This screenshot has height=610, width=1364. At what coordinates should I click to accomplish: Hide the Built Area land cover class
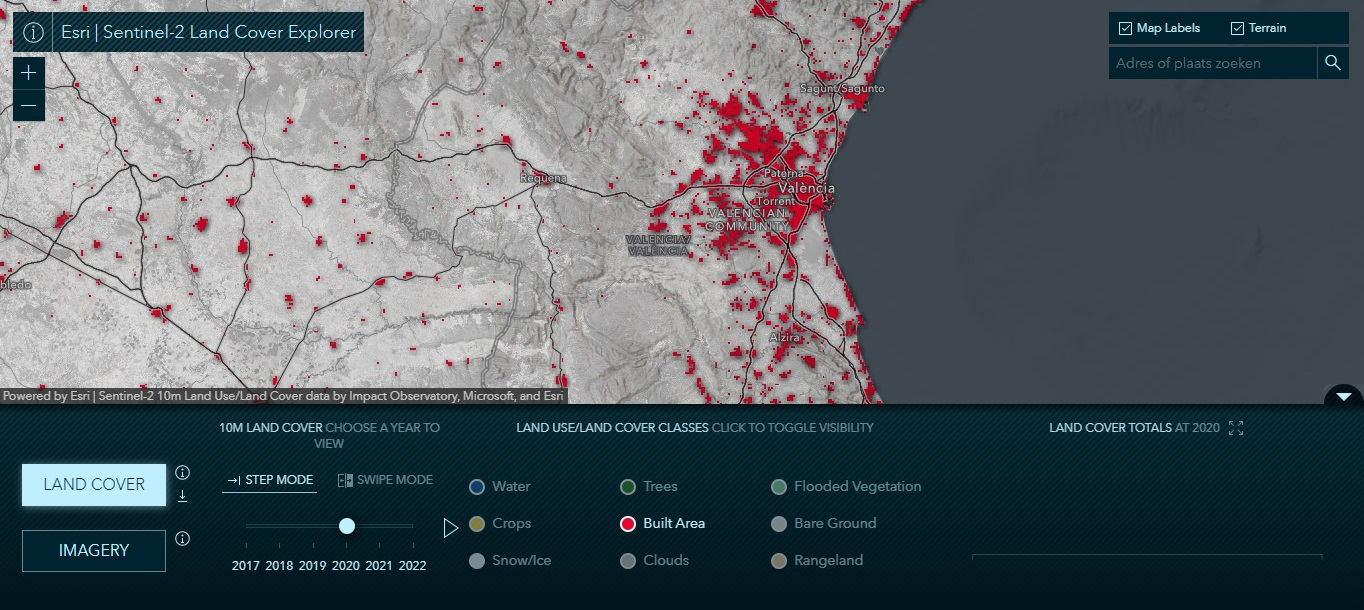[x=627, y=523]
